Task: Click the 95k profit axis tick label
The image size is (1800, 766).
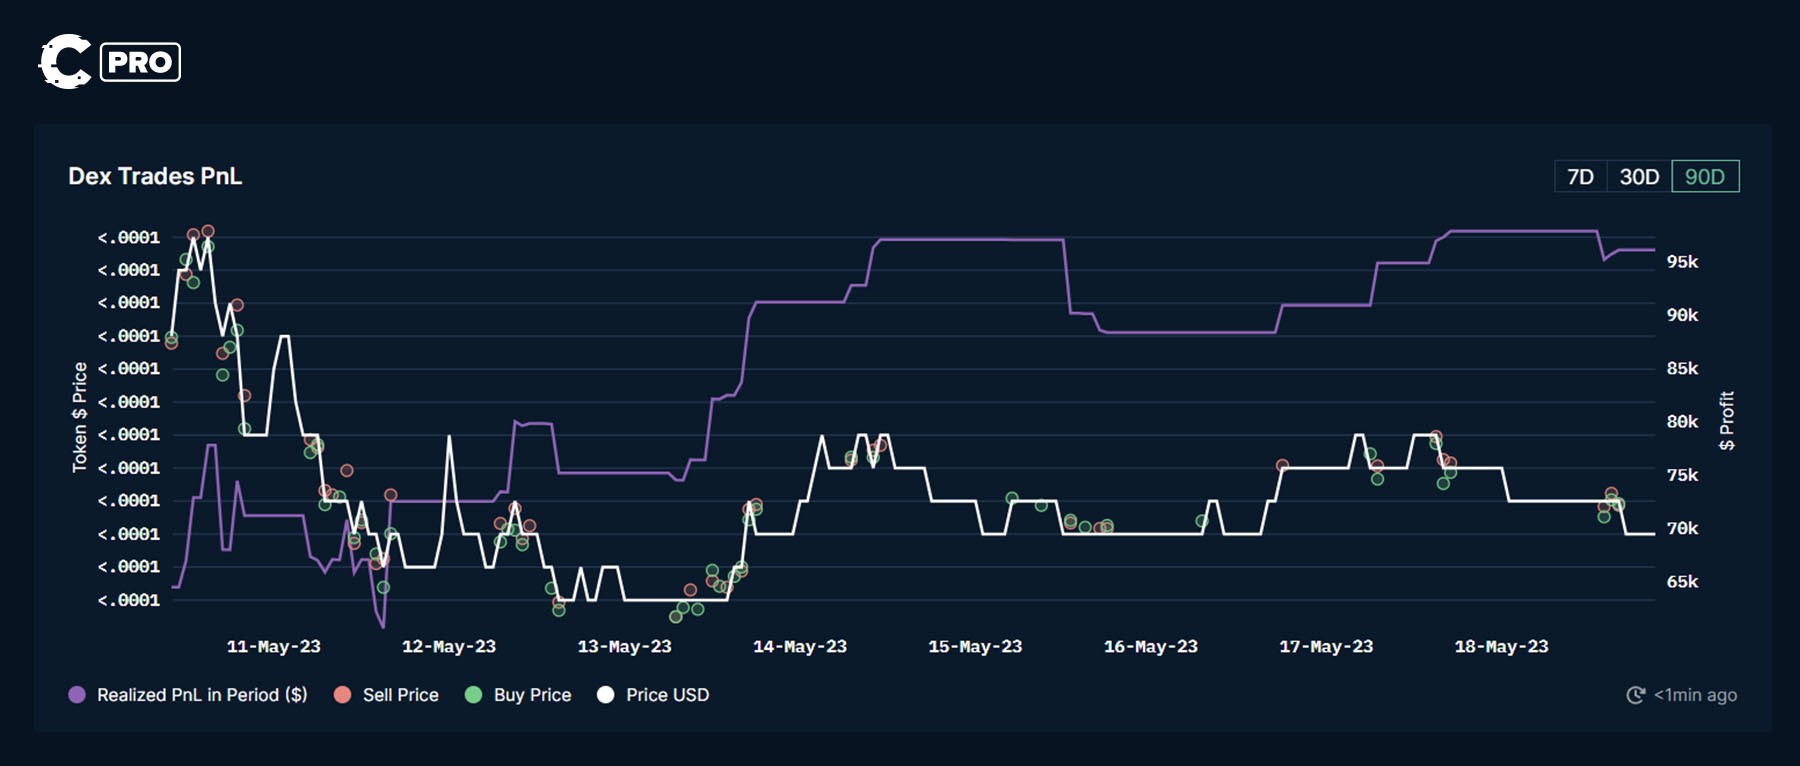Action: (x=1682, y=262)
